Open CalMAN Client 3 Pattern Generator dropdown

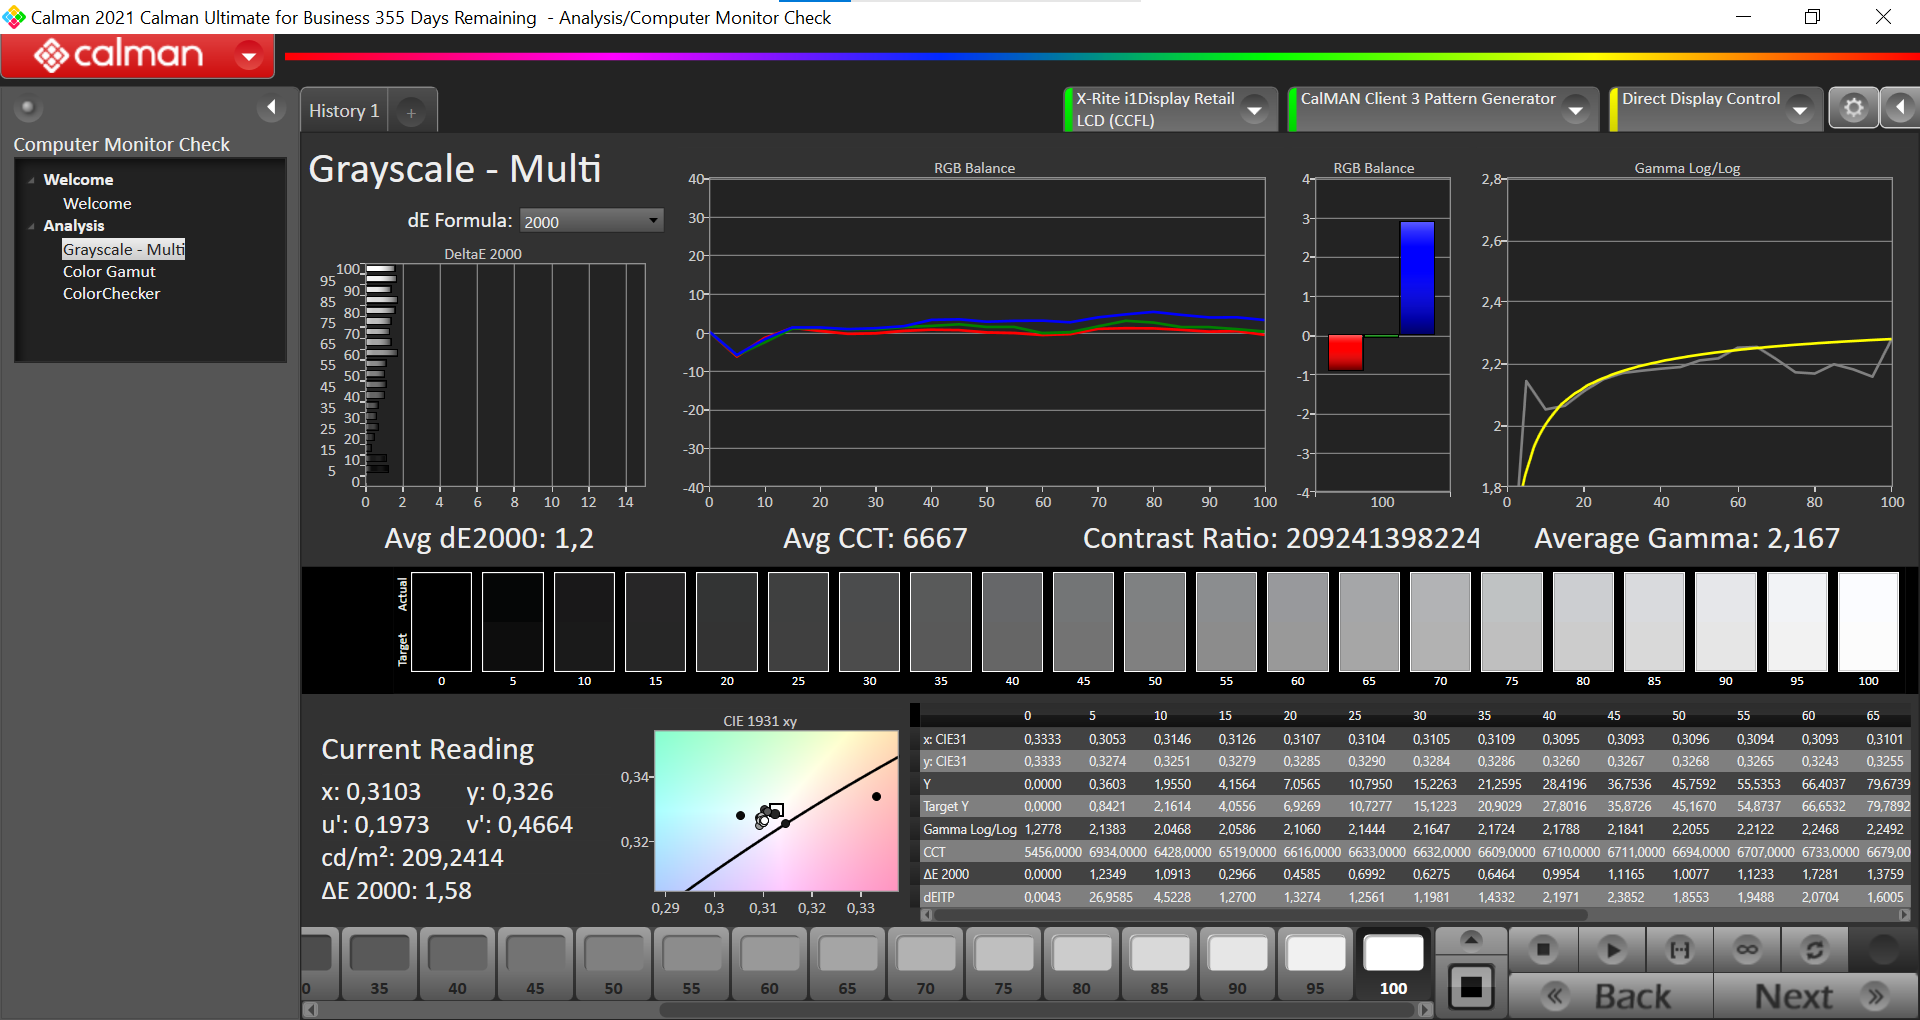coord(1576,110)
